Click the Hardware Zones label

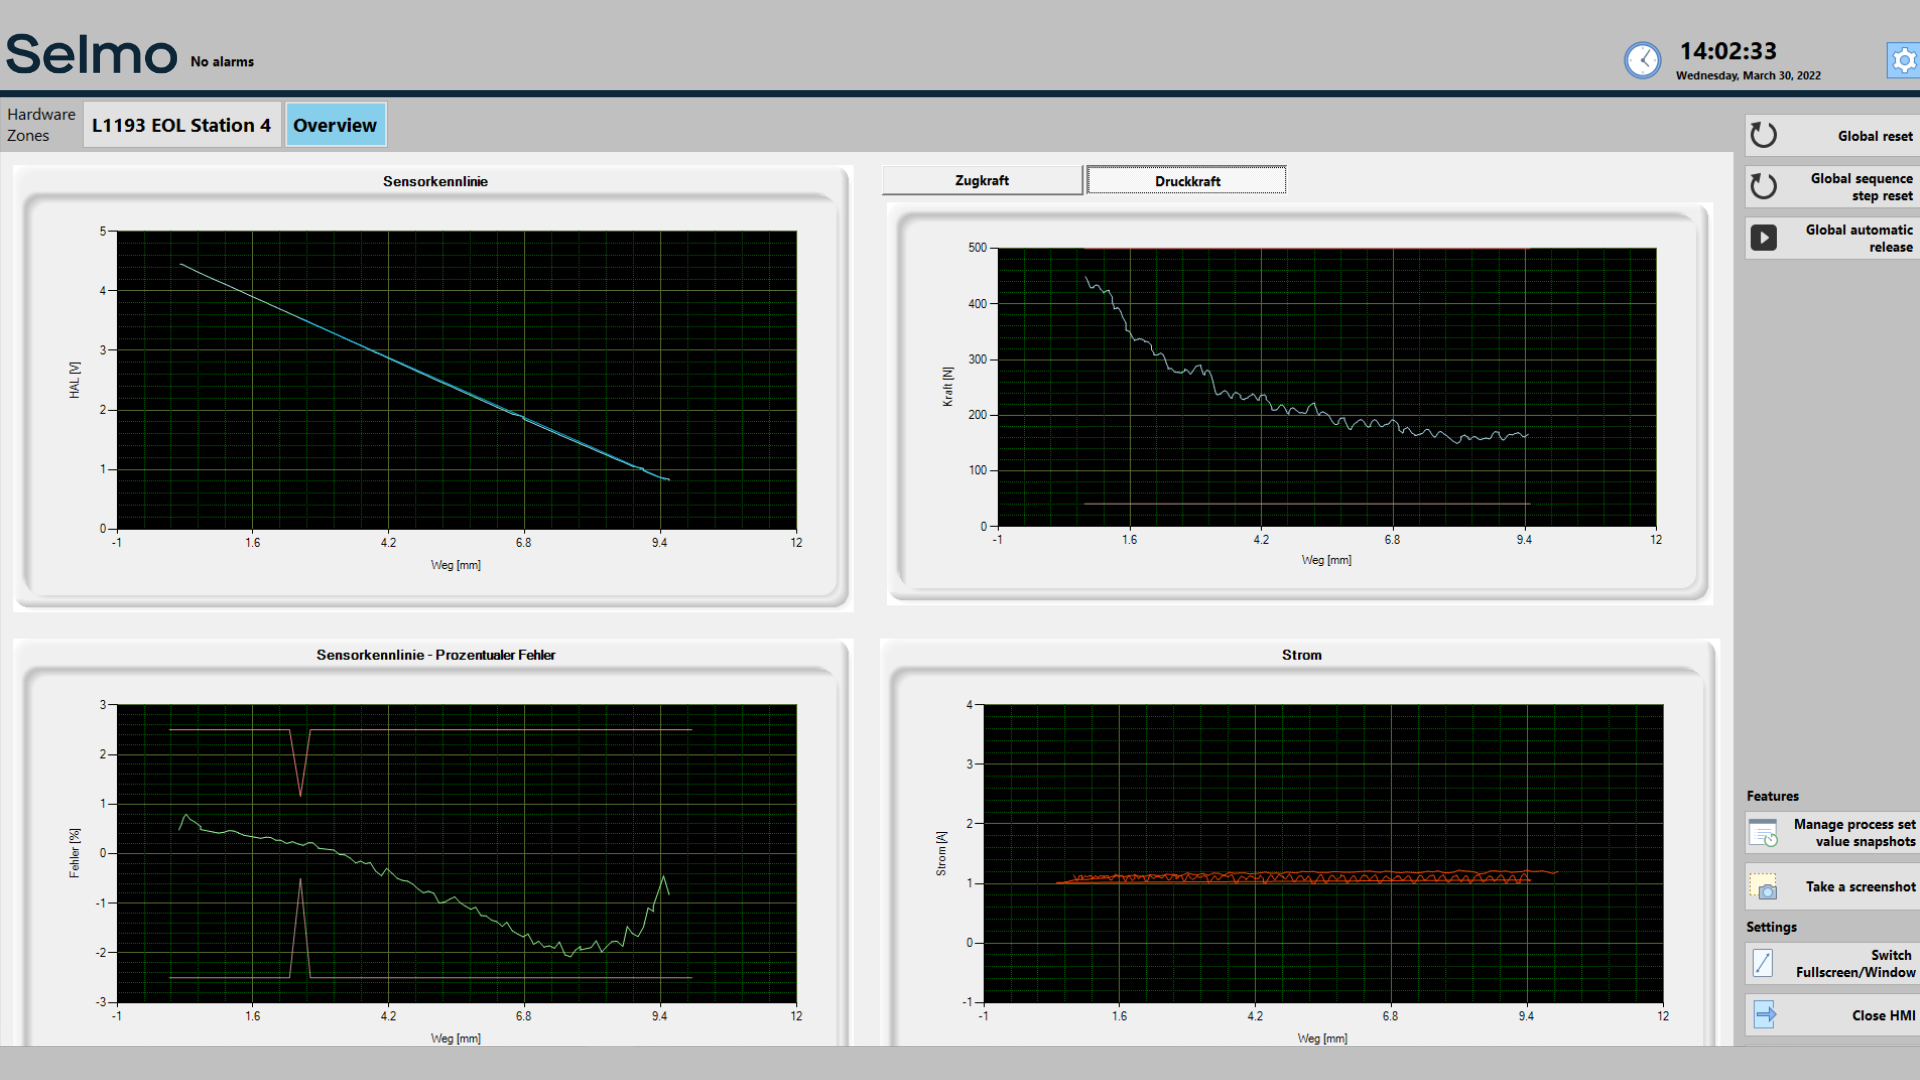point(41,125)
